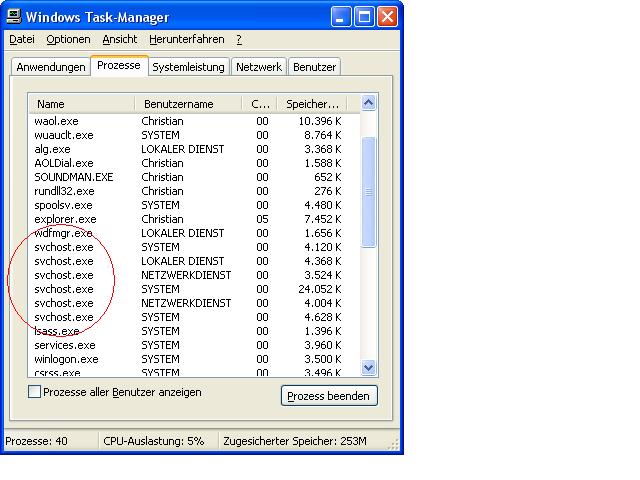Select svchost.exe using 4.628 K memory

point(194,317)
